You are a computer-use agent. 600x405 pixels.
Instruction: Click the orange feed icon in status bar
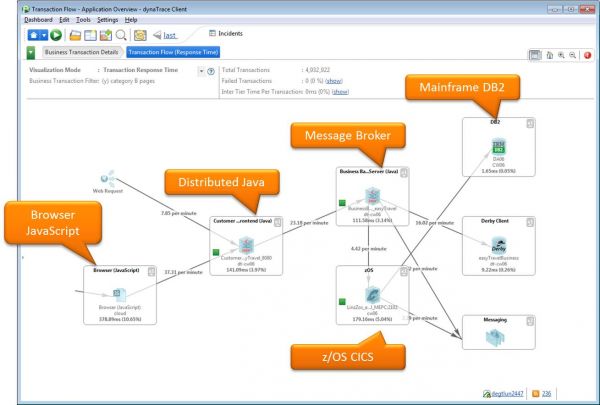point(536,394)
